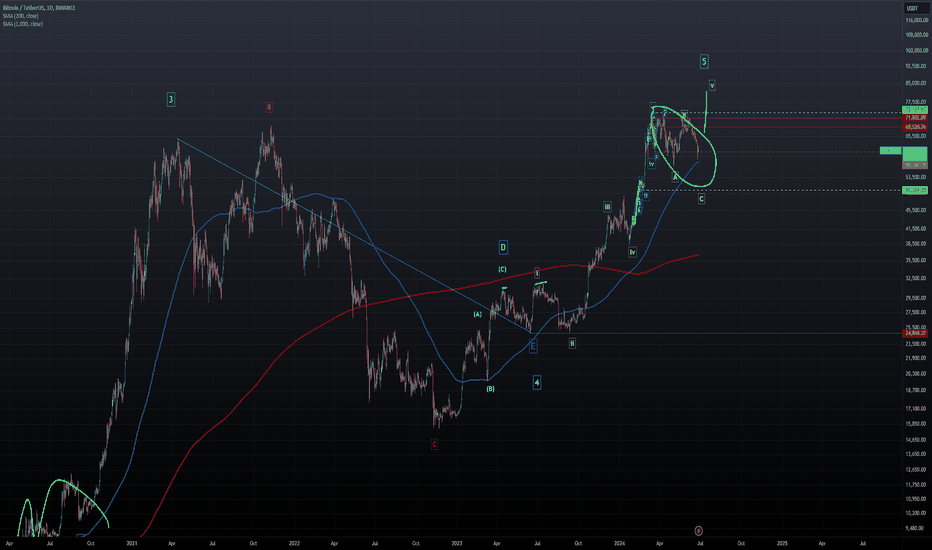This screenshot has width=932, height=550.
Task: Click the Bitcoin / TetherUS symbol legend title
Action: 39,8
